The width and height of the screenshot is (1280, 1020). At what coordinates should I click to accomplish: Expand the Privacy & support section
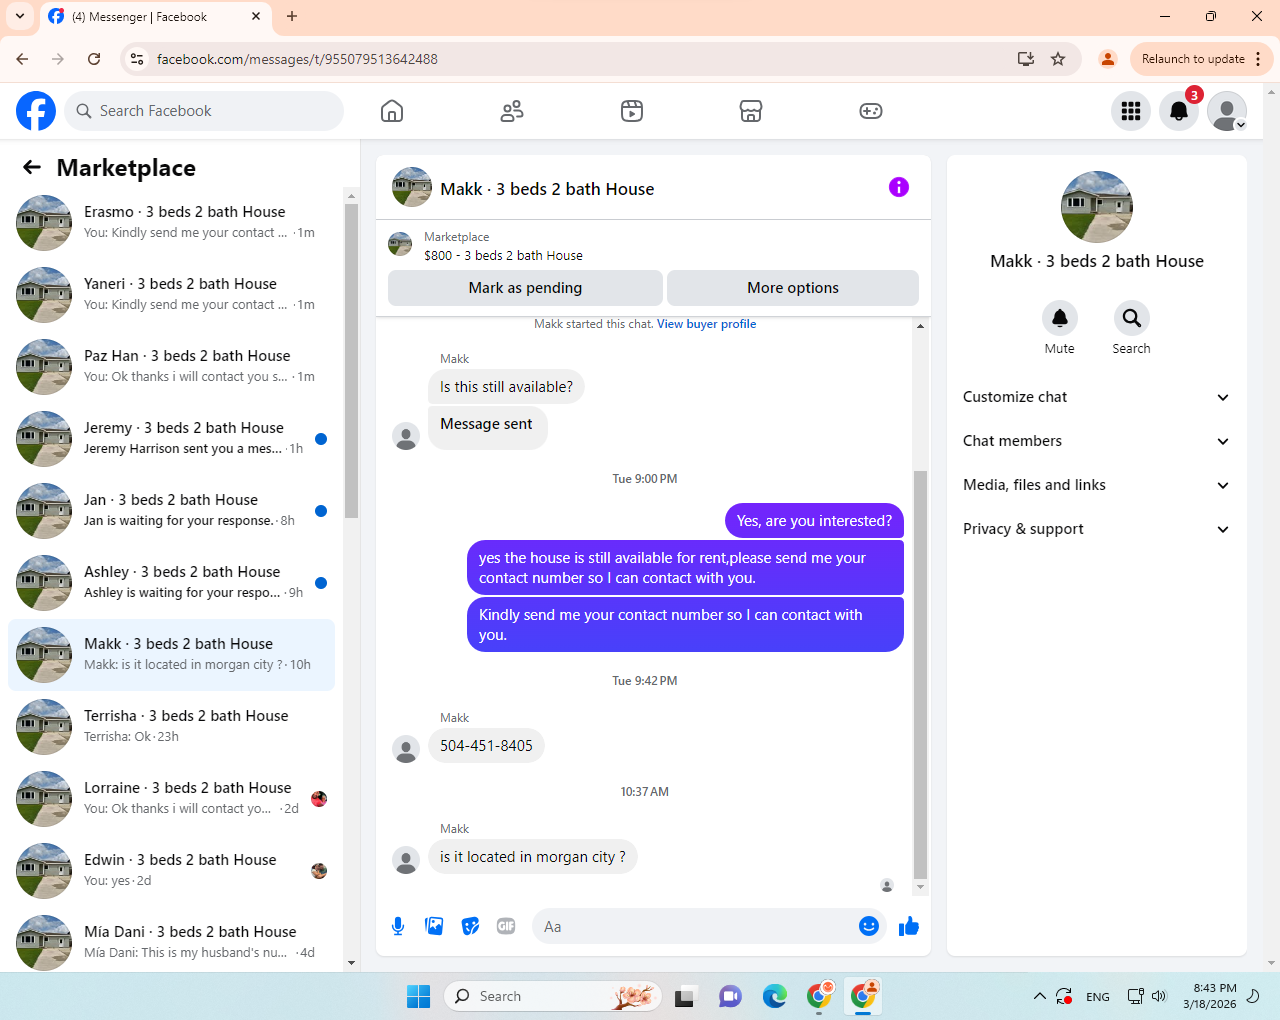(1096, 529)
